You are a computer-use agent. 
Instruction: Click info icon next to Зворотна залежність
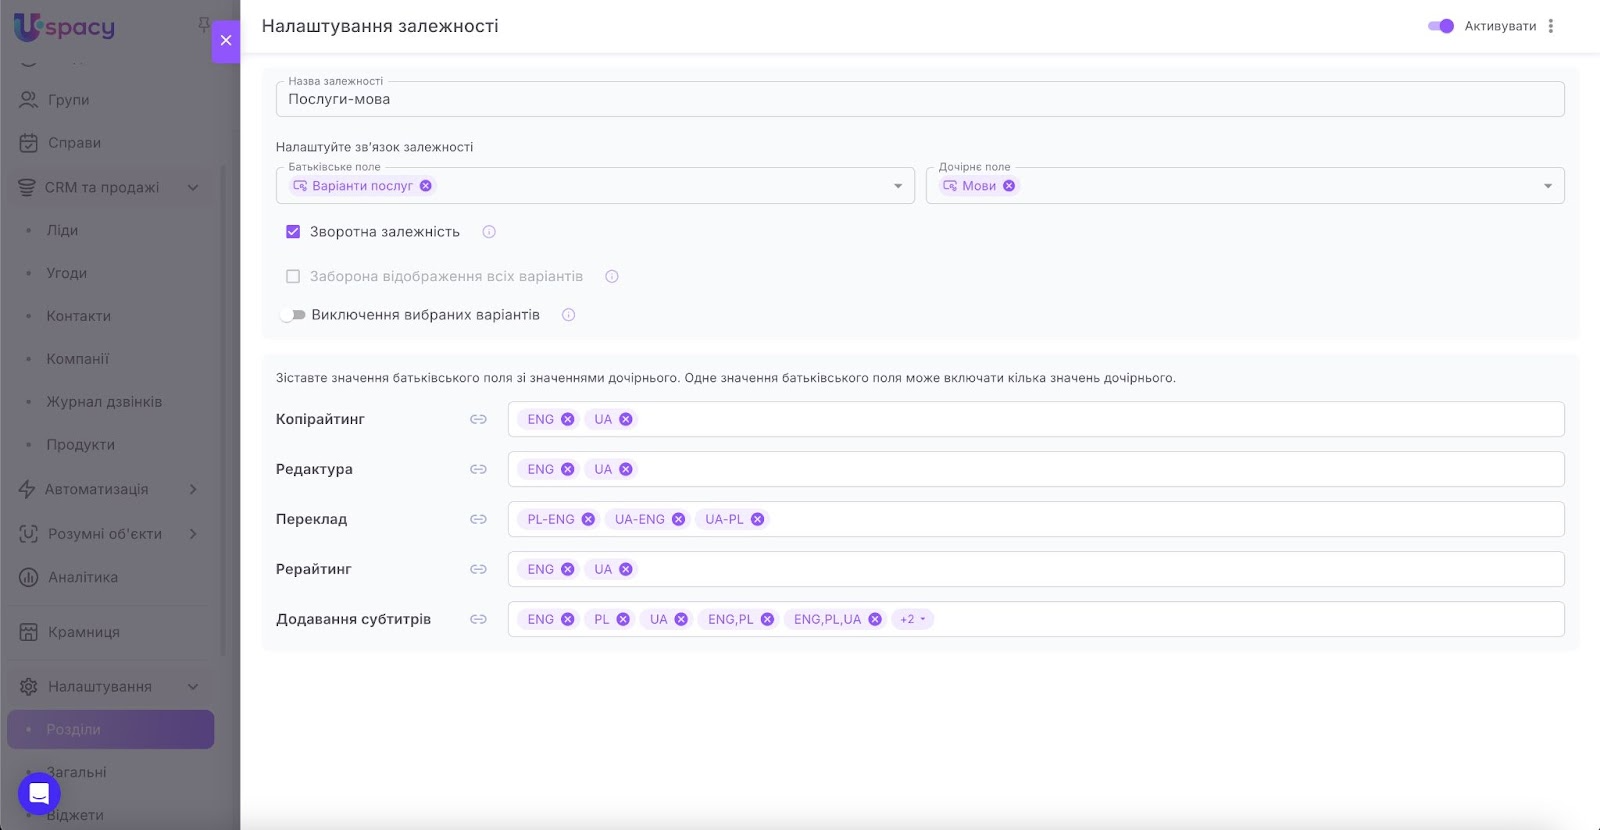tap(489, 232)
